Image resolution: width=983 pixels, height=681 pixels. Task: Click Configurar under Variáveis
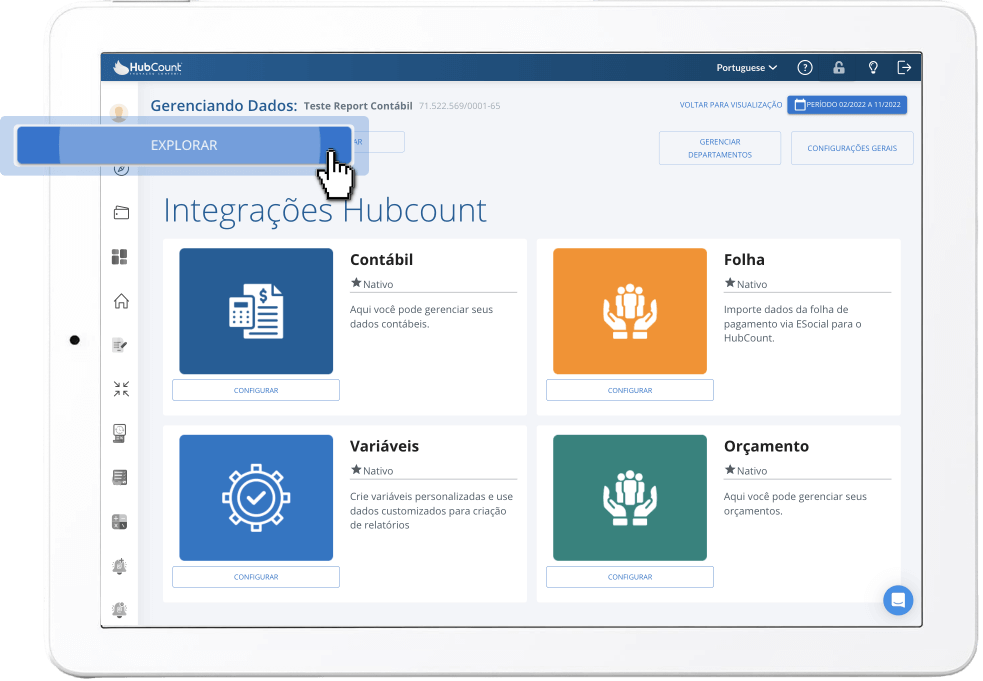point(256,577)
